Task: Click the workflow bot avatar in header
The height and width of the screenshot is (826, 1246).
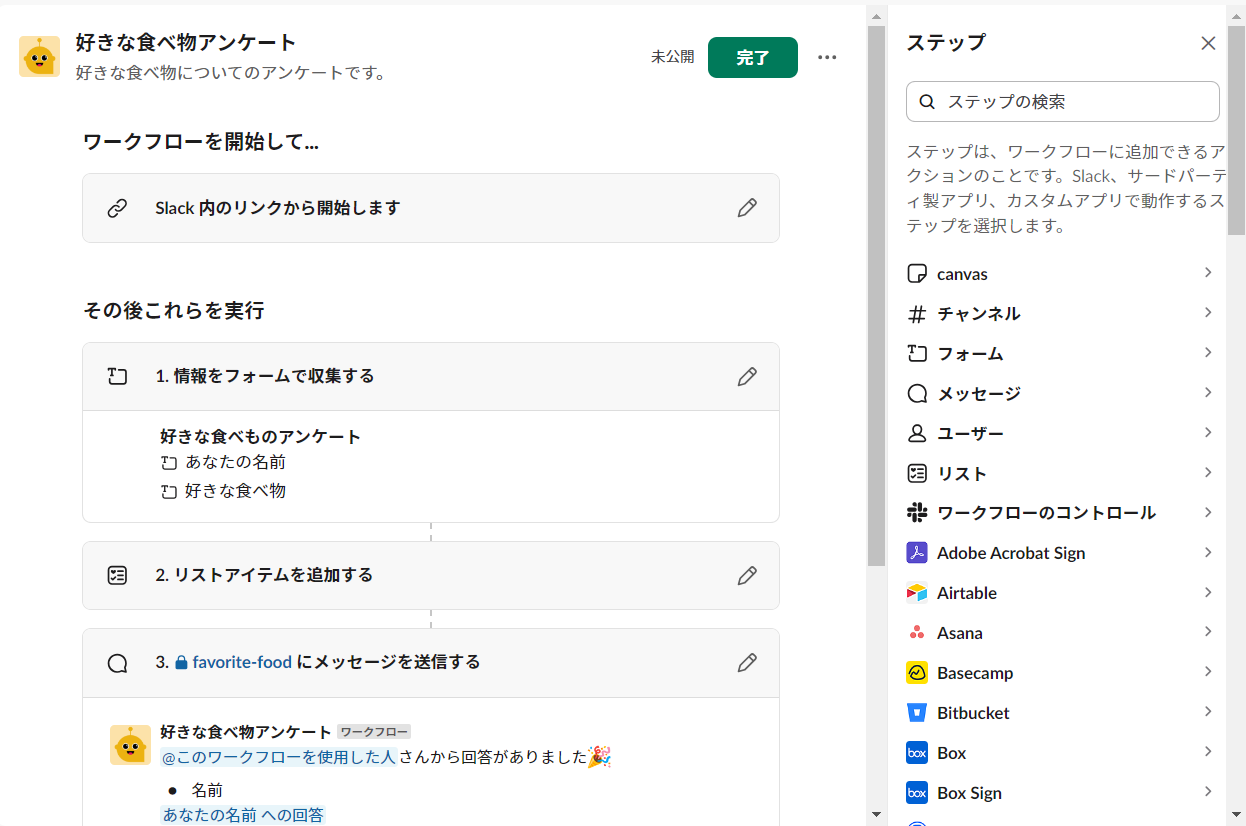Action: (x=39, y=57)
